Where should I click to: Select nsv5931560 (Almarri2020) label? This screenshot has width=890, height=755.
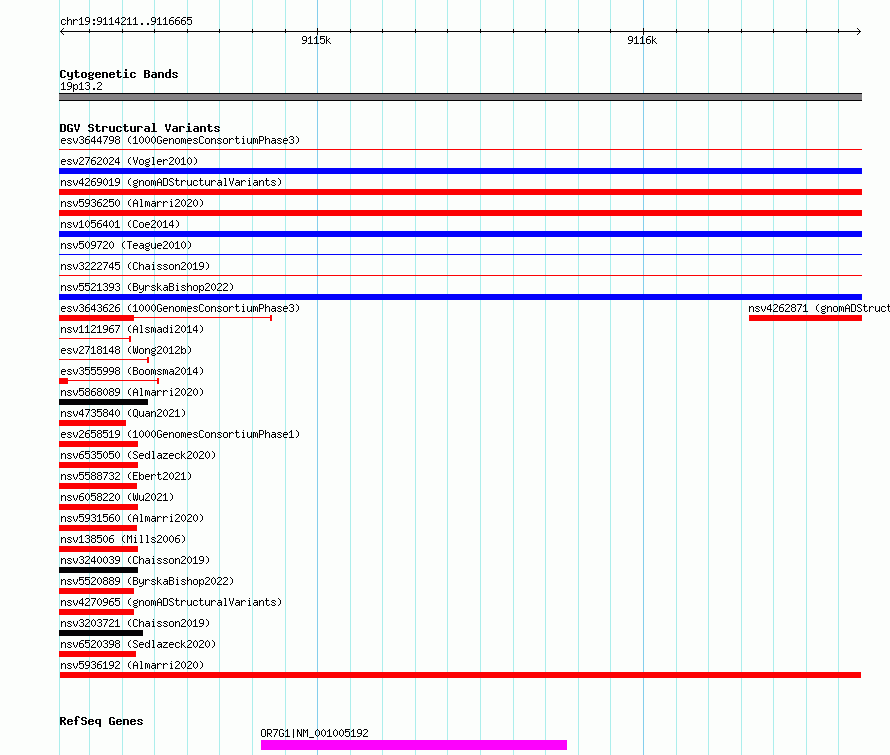[132, 518]
